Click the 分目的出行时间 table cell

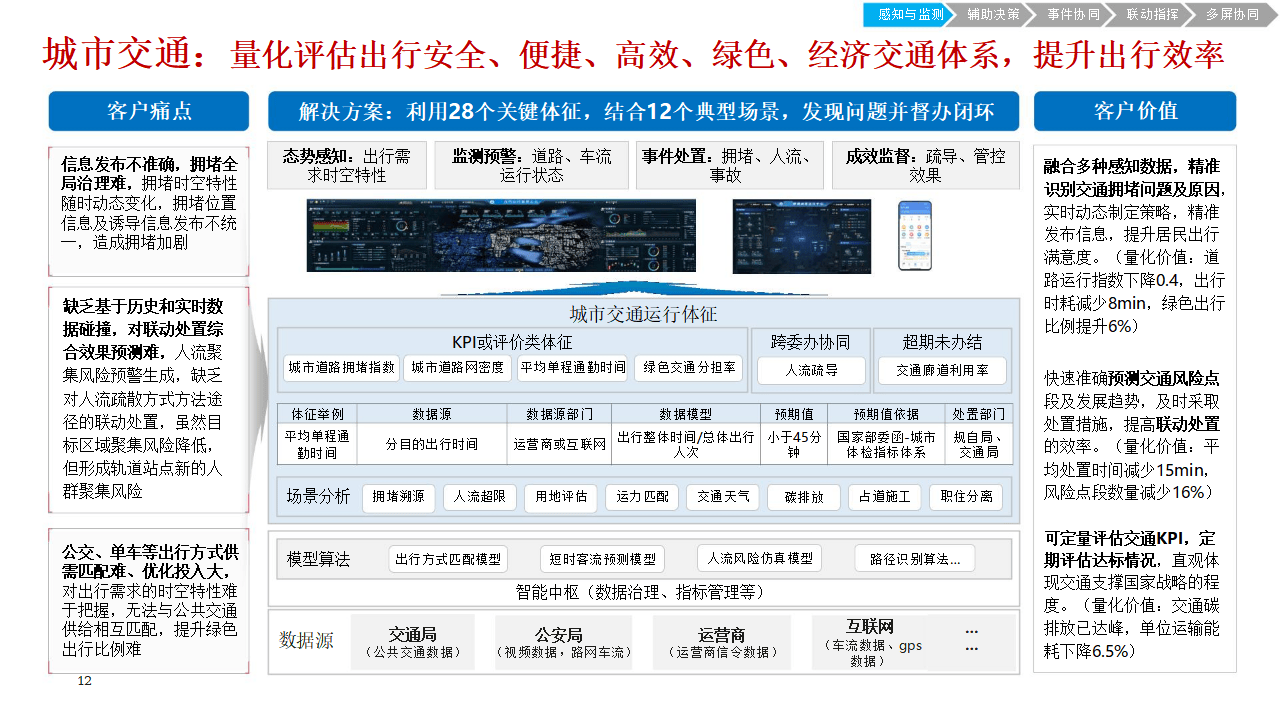pos(431,444)
